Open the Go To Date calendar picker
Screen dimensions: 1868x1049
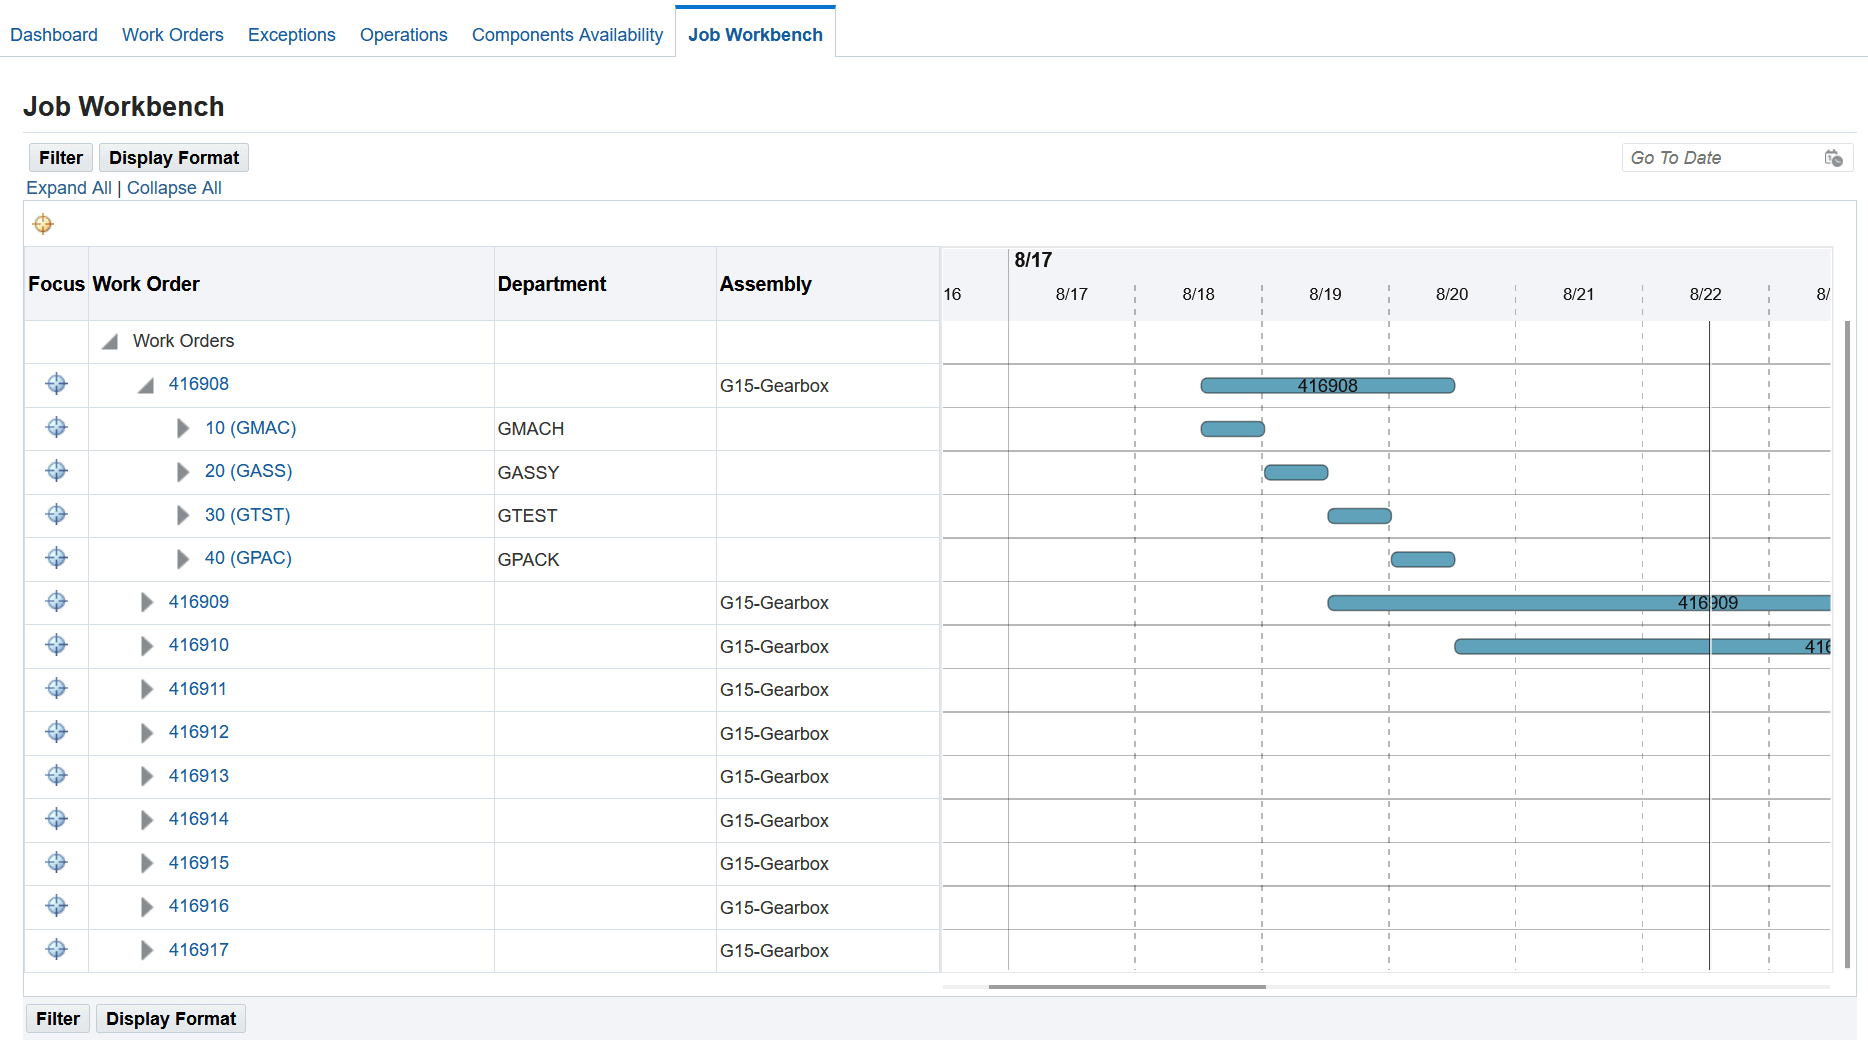(x=1833, y=158)
